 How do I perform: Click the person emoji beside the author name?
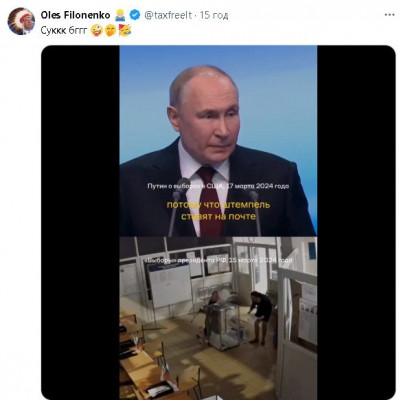(120, 15)
